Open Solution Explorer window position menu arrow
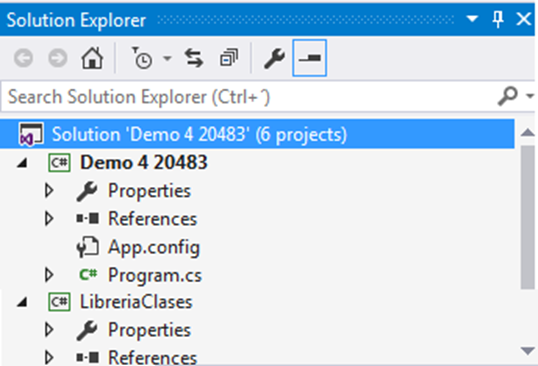The width and height of the screenshot is (538, 366). click(472, 19)
